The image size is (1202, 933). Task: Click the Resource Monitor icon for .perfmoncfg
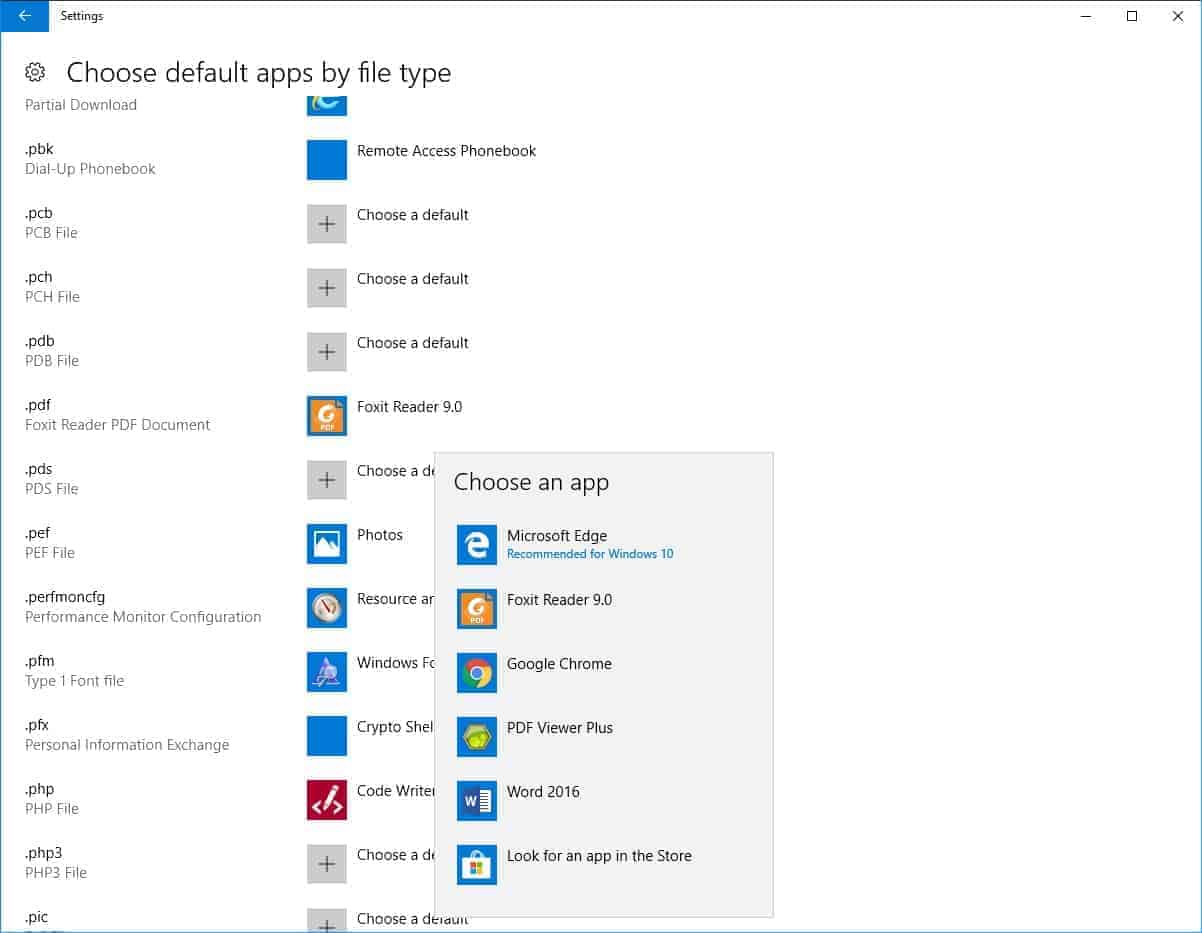tap(327, 608)
